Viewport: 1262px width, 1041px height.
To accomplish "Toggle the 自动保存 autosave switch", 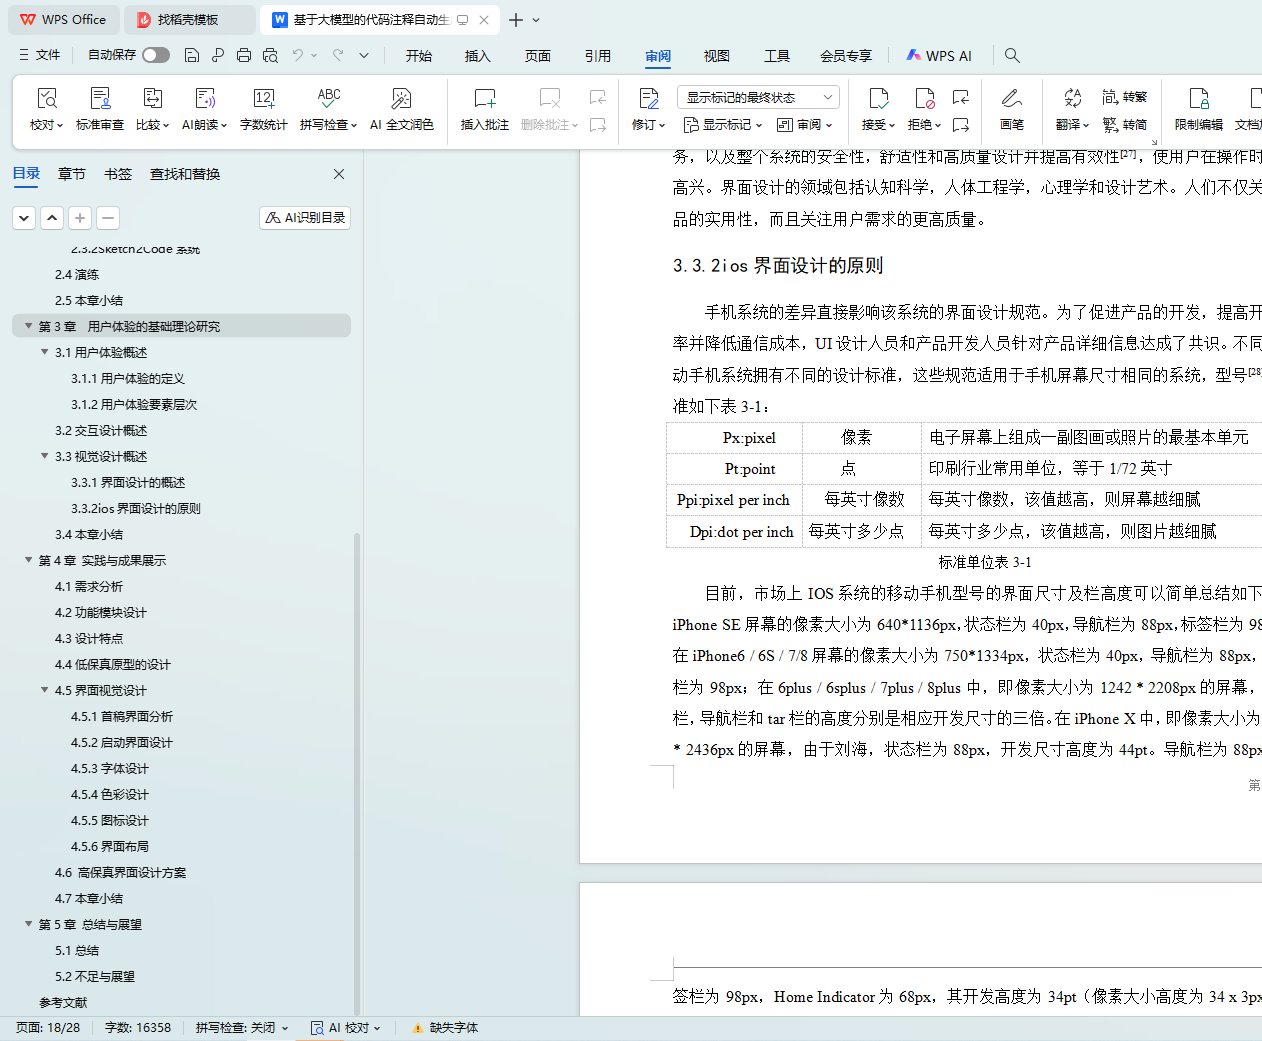I will (155, 55).
